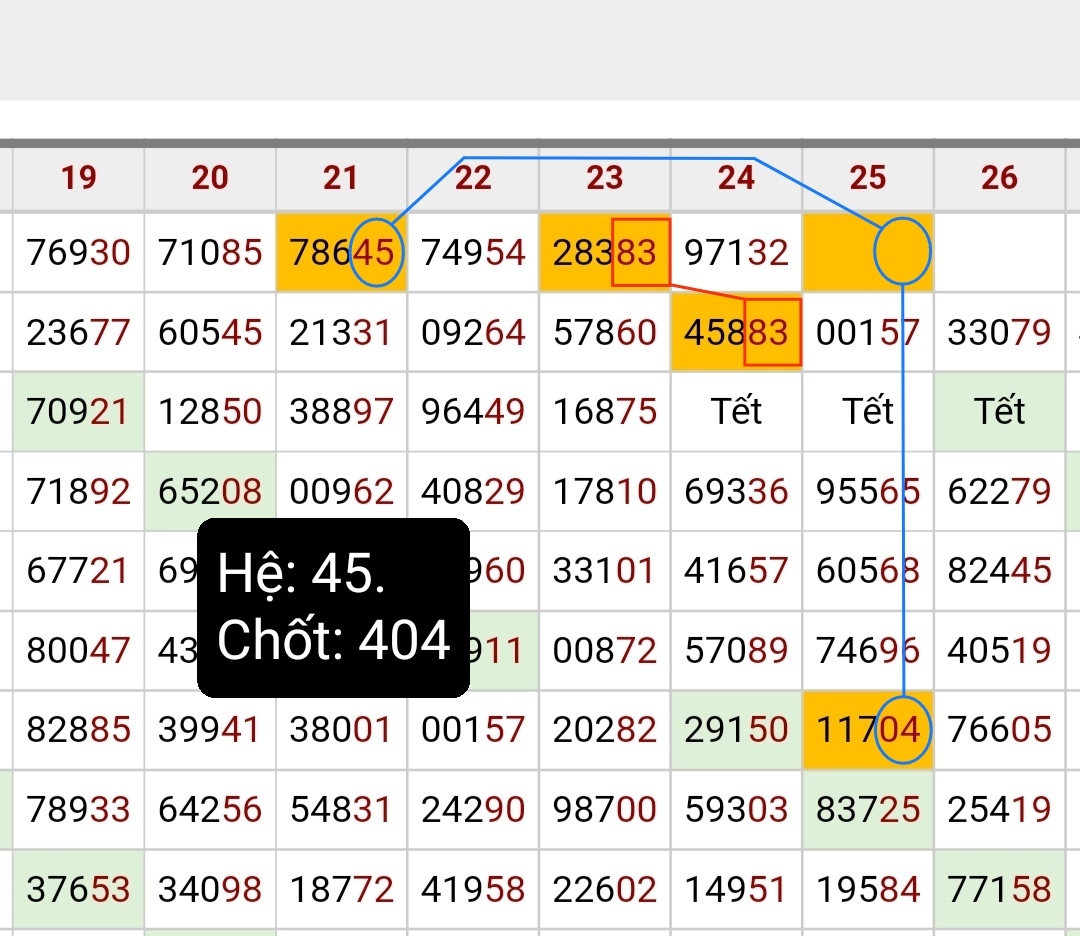Select column header 22
1080x936 pixels.
tap(473, 178)
